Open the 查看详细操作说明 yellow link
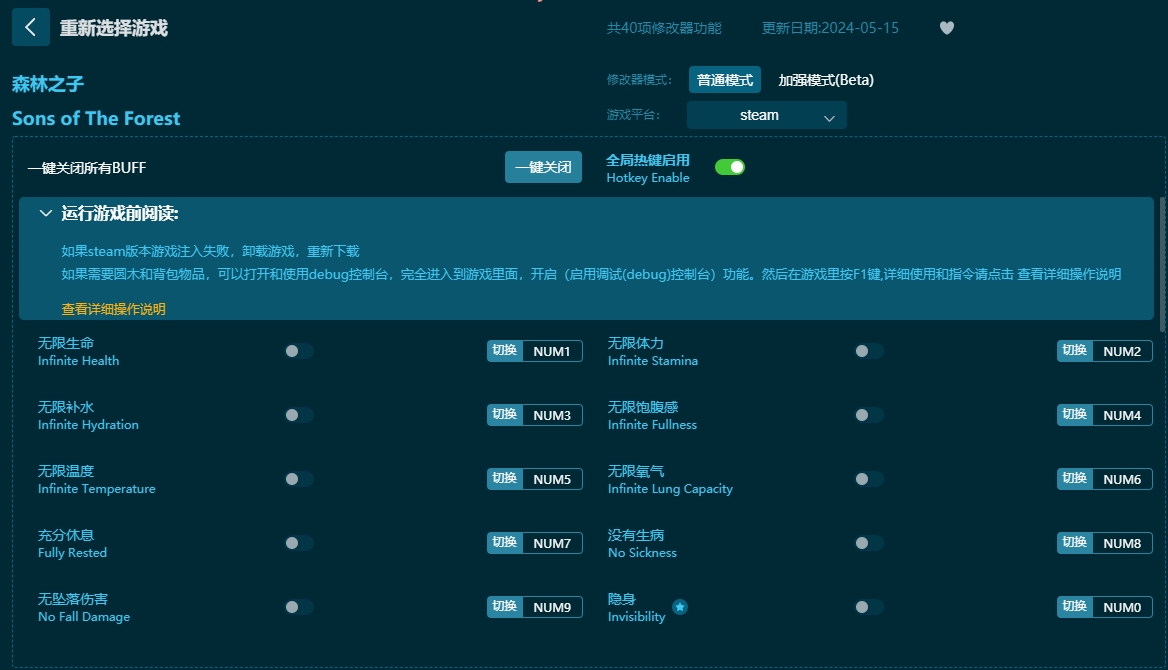1168x670 pixels. tap(113, 309)
